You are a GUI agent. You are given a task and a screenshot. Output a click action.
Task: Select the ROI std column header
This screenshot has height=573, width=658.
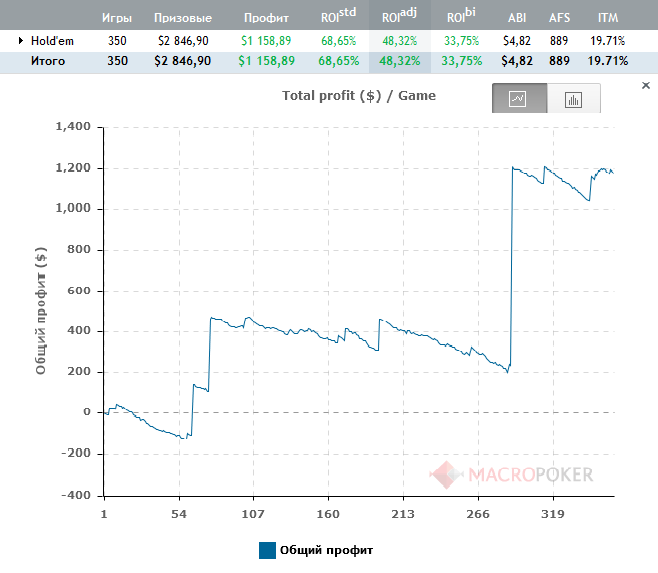point(338,16)
